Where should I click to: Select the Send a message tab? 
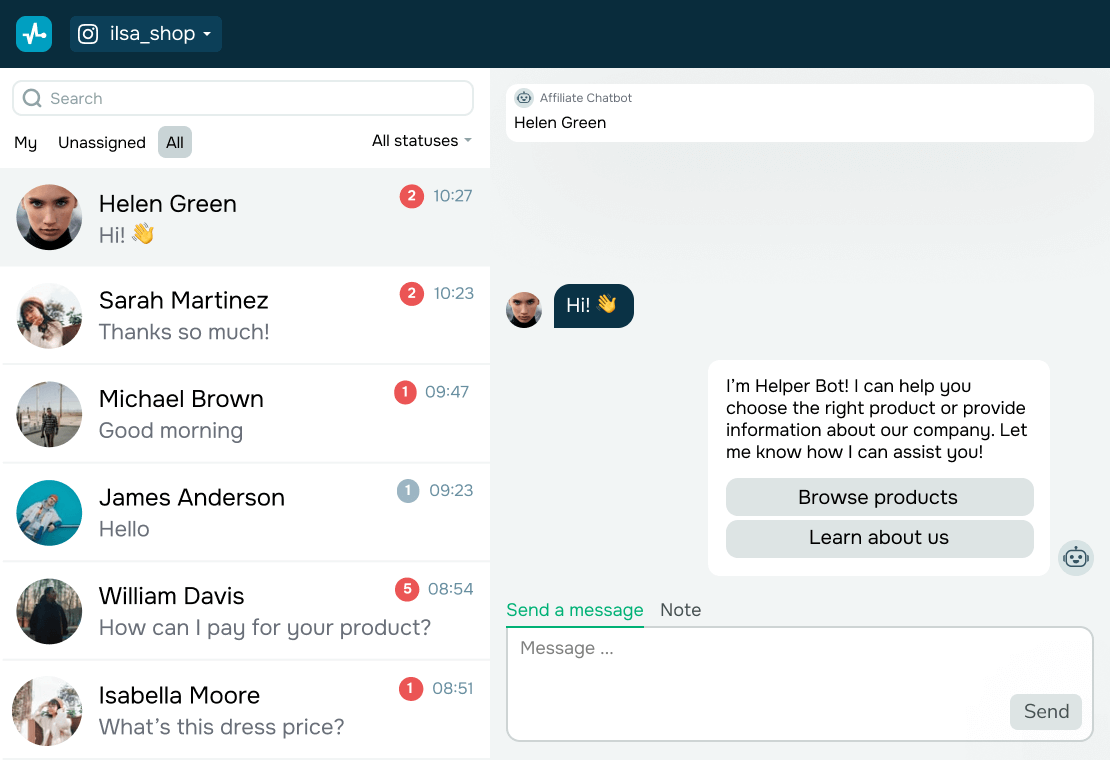[575, 610]
